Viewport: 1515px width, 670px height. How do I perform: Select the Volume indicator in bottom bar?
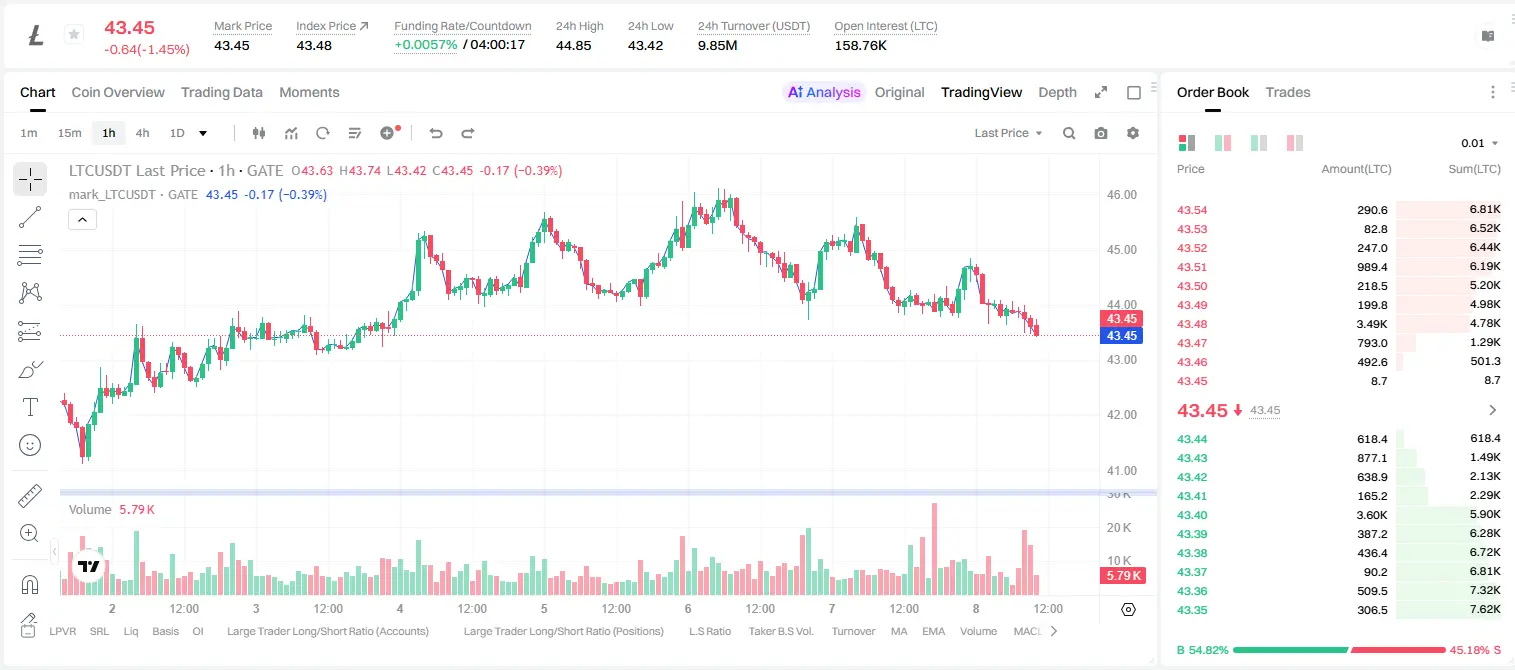pyautogui.click(x=978, y=631)
